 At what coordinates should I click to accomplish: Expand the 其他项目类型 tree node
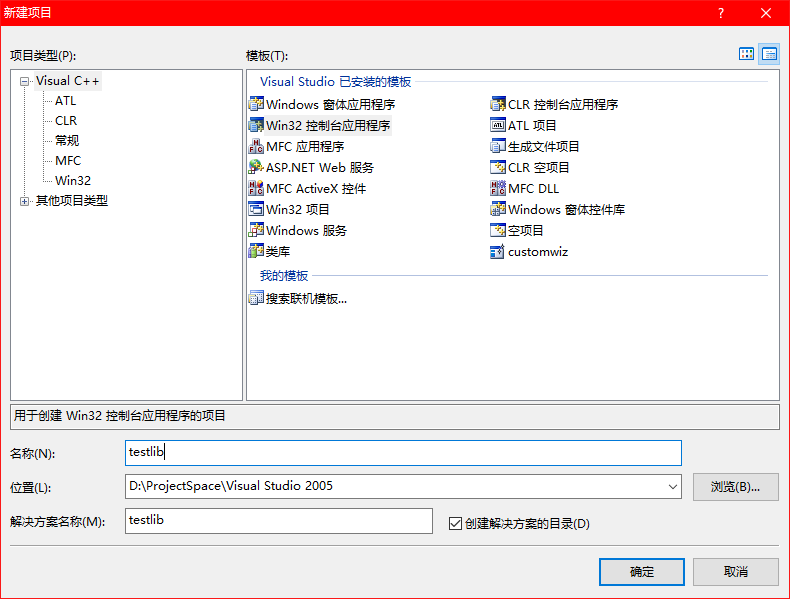point(25,201)
